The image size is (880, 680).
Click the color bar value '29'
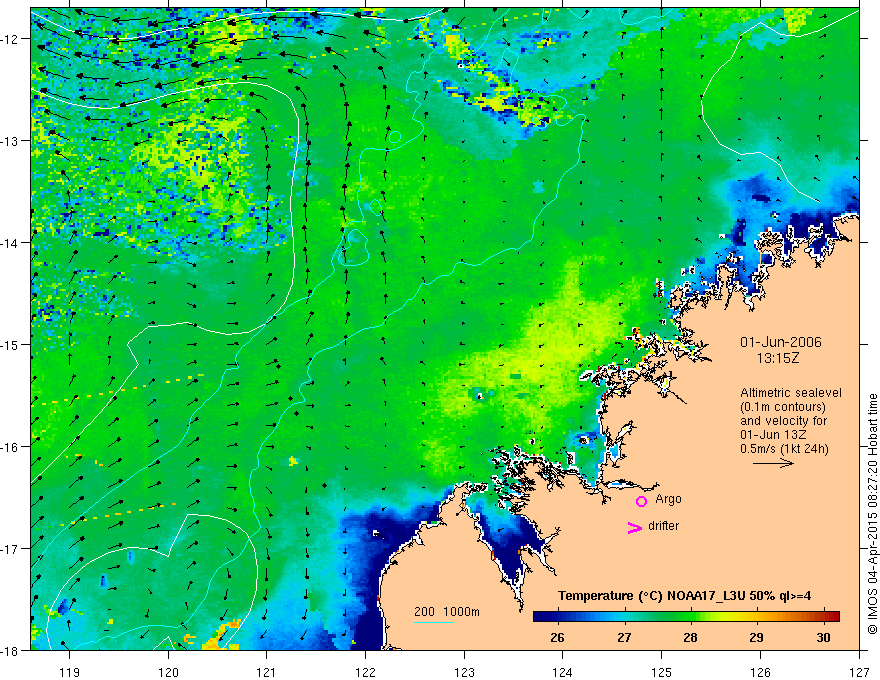pyautogui.click(x=757, y=637)
